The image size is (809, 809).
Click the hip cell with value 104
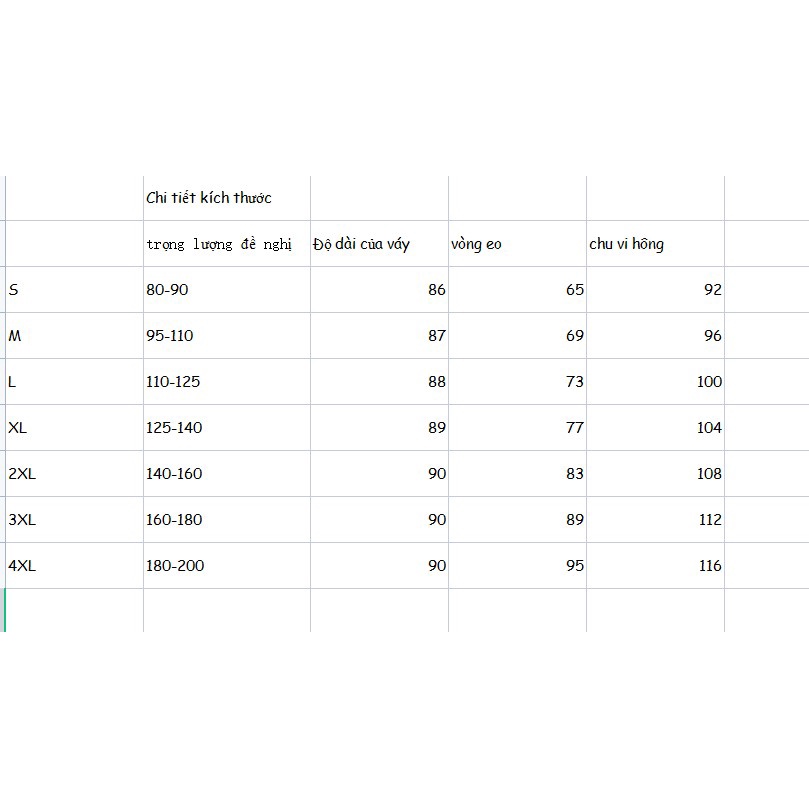point(656,427)
